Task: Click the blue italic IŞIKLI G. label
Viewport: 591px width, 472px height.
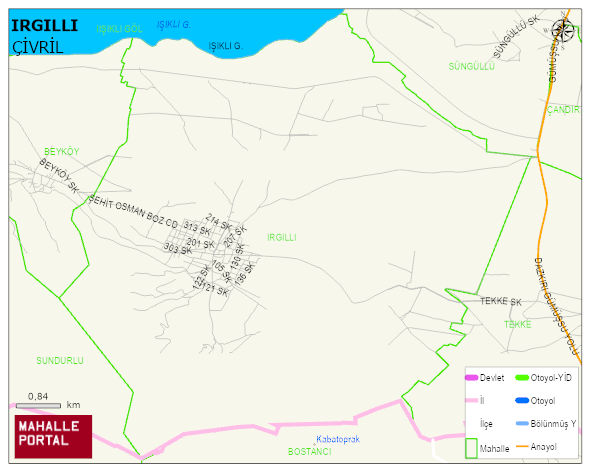Action: 174,25
